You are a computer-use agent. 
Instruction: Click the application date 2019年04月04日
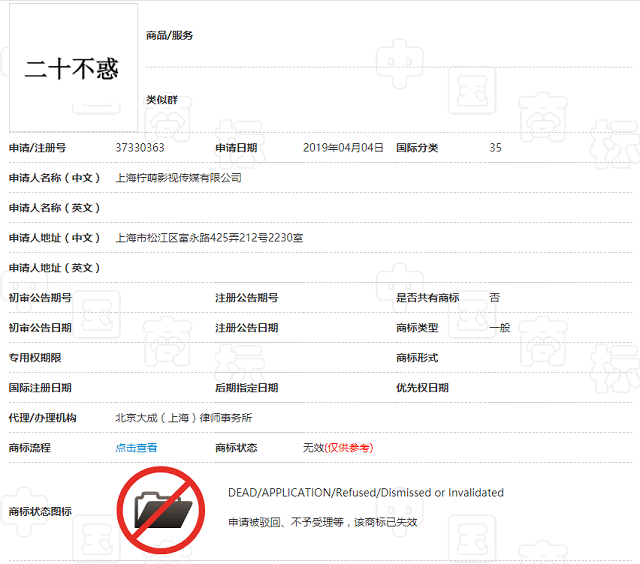coord(343,148)
